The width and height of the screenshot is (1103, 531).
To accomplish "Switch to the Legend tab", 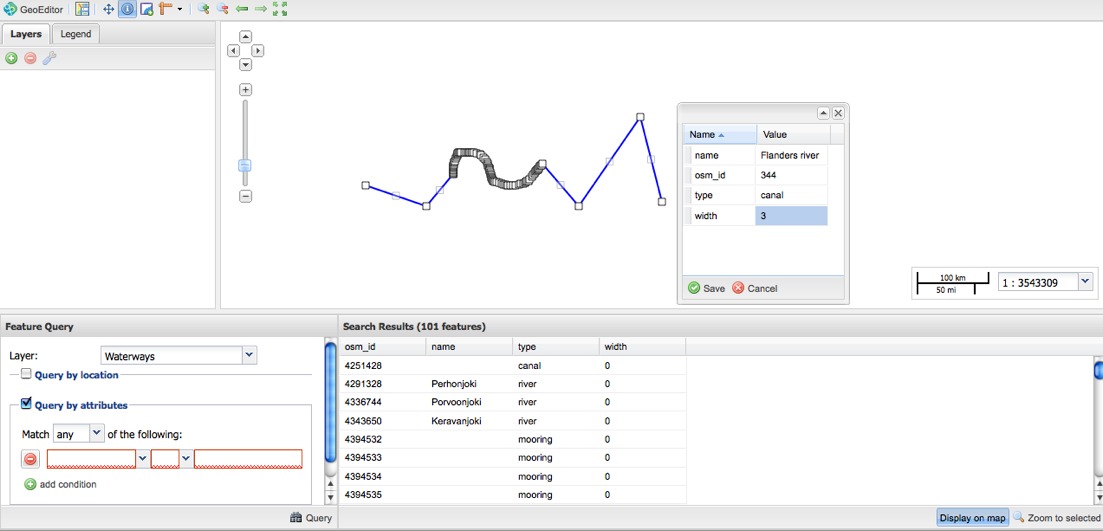I will tap(76, 34).
